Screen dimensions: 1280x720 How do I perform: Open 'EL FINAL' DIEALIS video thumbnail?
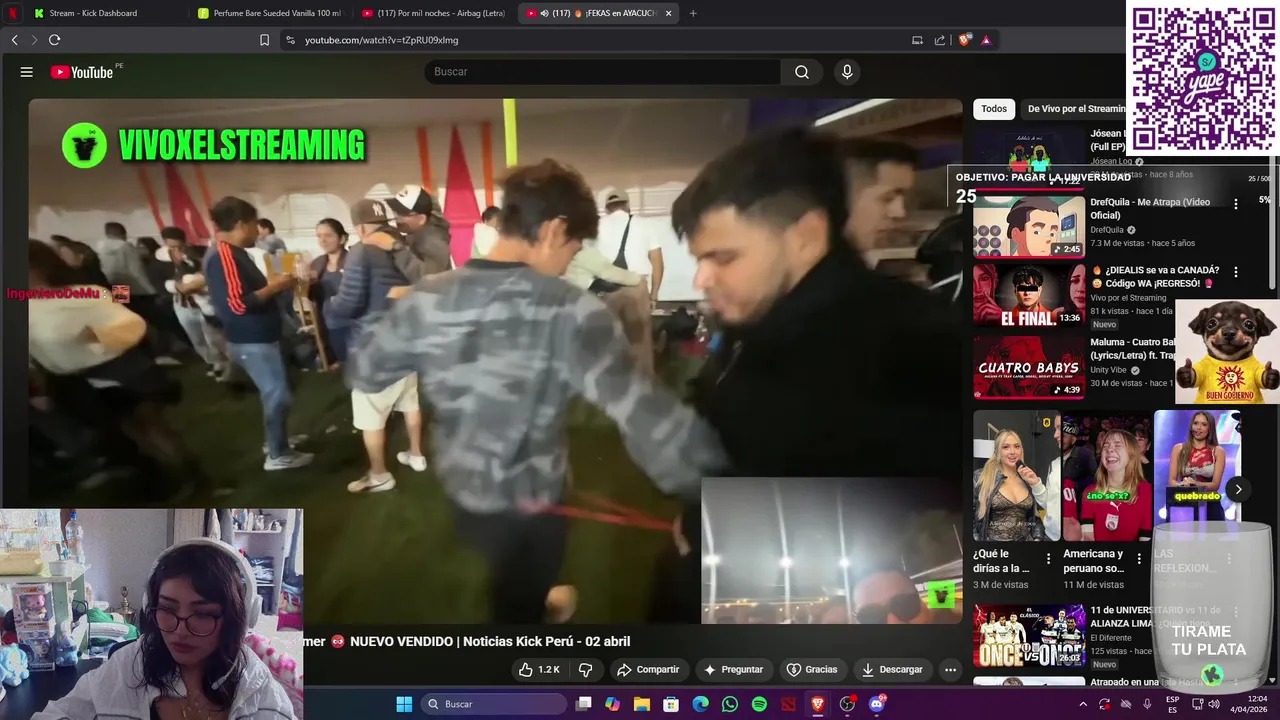pos(1029,295)
